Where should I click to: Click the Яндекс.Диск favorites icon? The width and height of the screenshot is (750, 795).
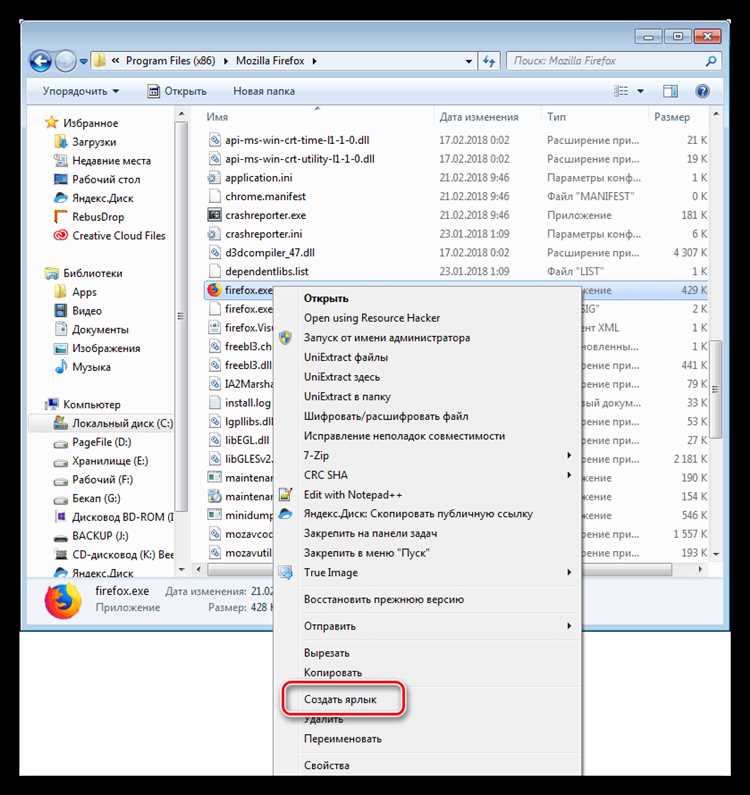[x=61, y=198]
